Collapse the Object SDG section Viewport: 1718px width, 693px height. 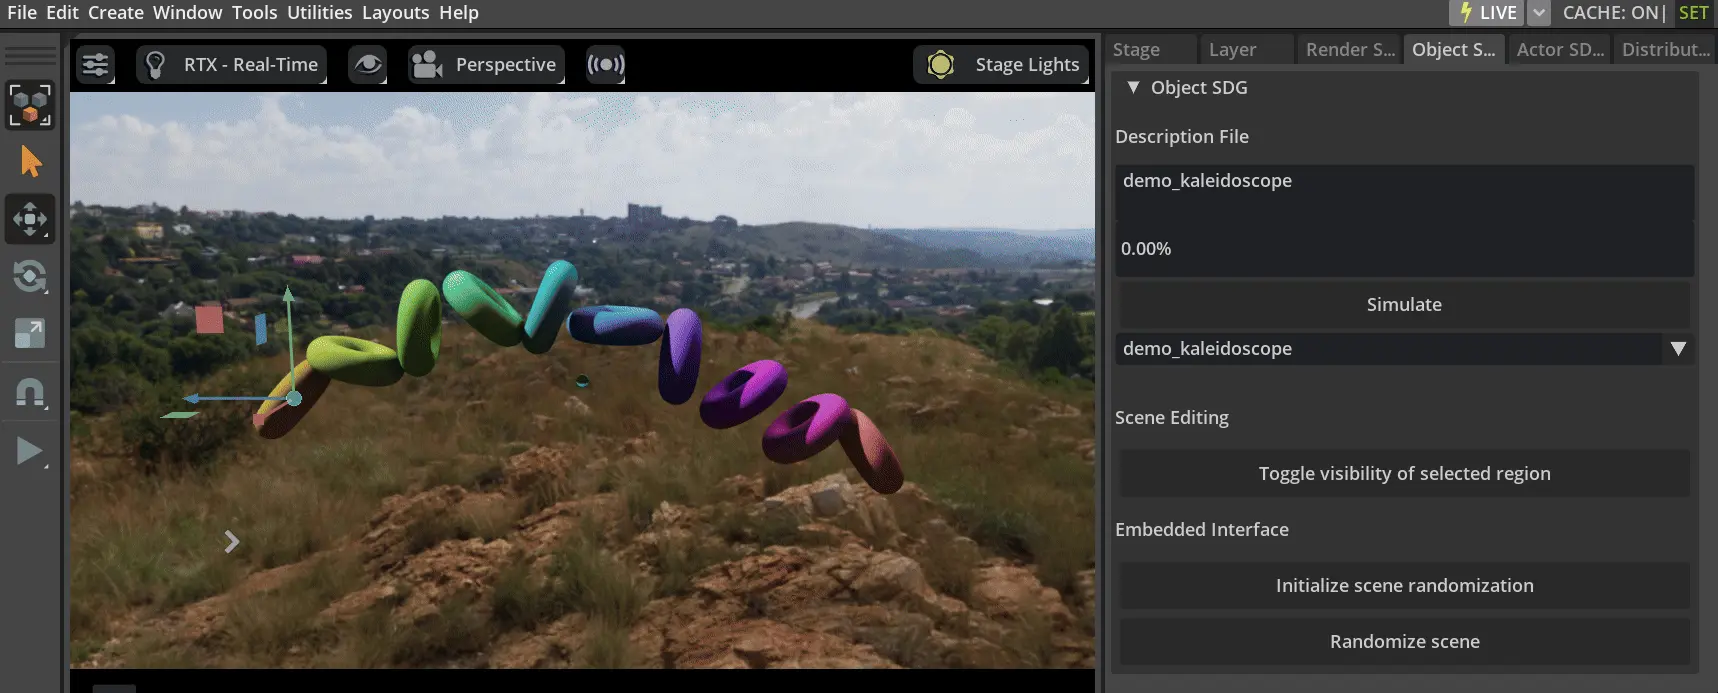[1133, 88]
